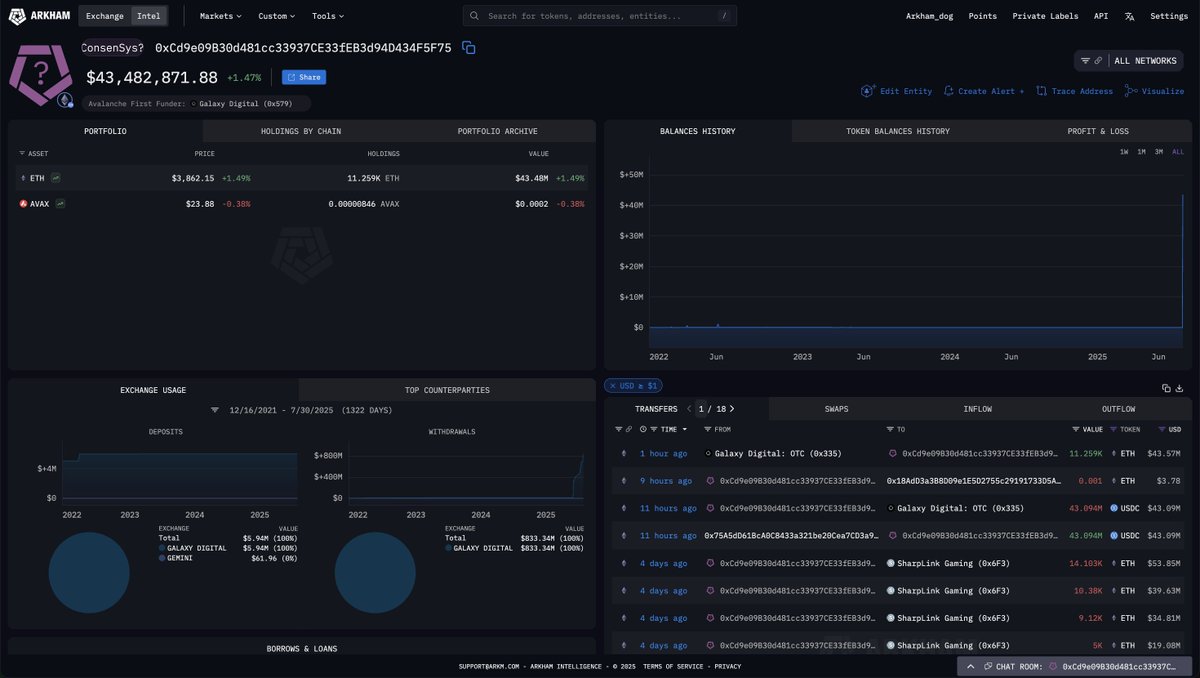Go to next transfers page
The width and height of the screenshot is (1200, 678).
(733, 409)
